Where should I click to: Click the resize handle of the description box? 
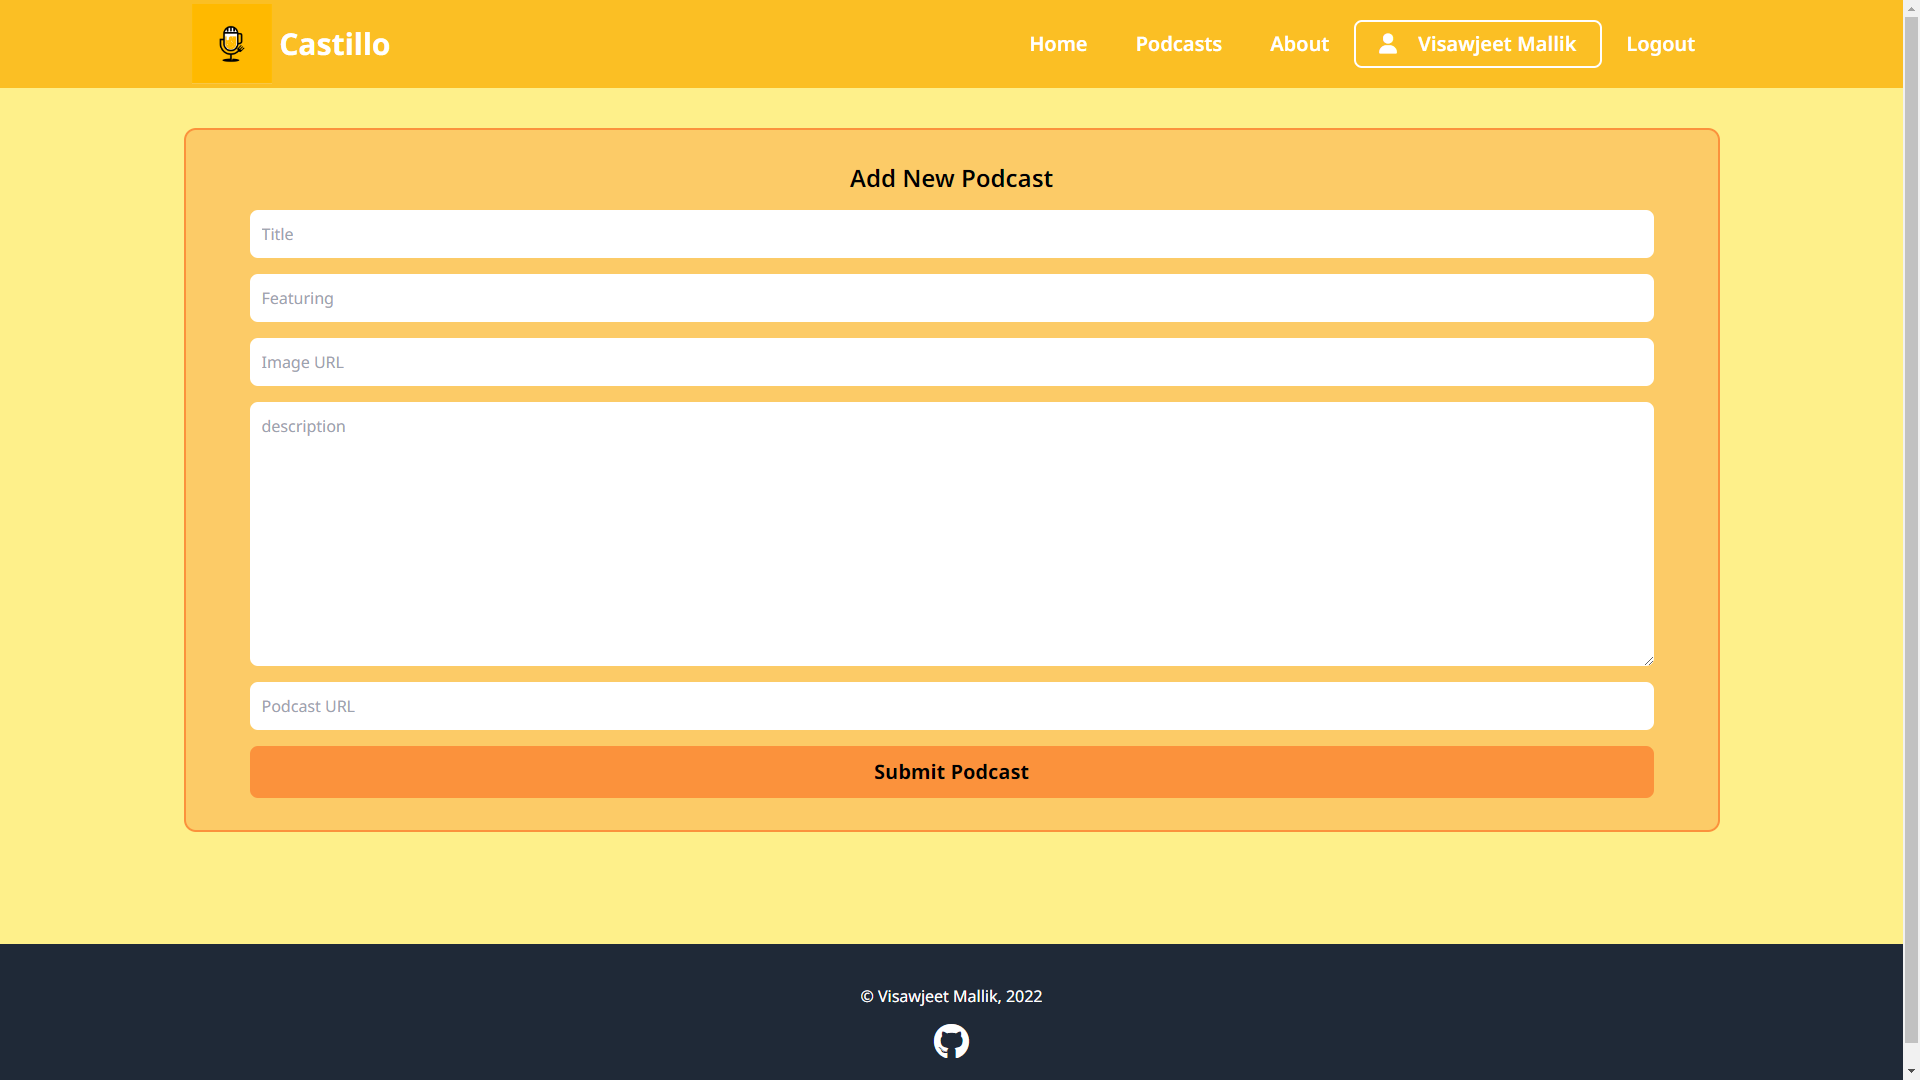1646,656
